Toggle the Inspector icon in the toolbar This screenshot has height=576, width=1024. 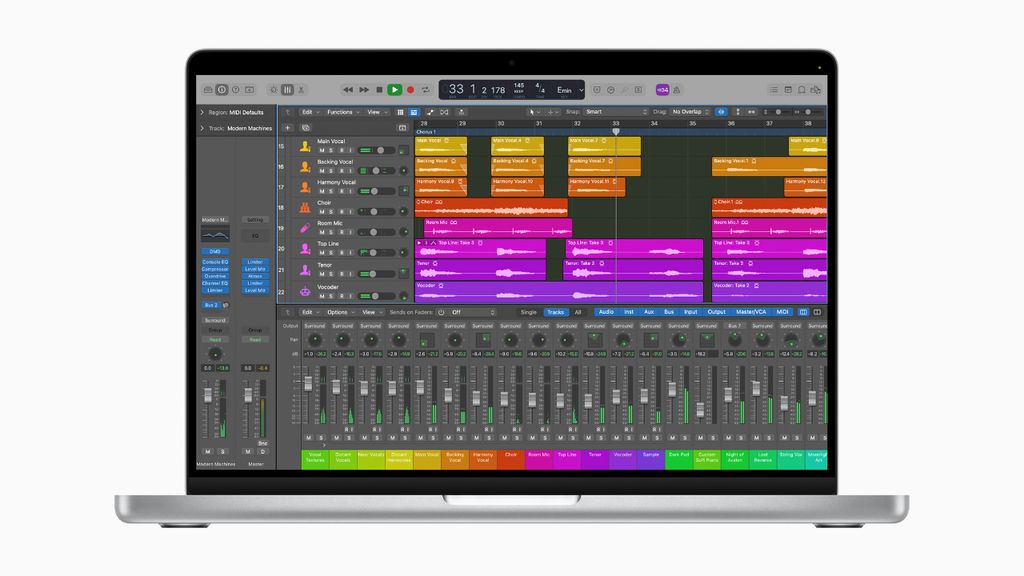[x=223, y=89]
